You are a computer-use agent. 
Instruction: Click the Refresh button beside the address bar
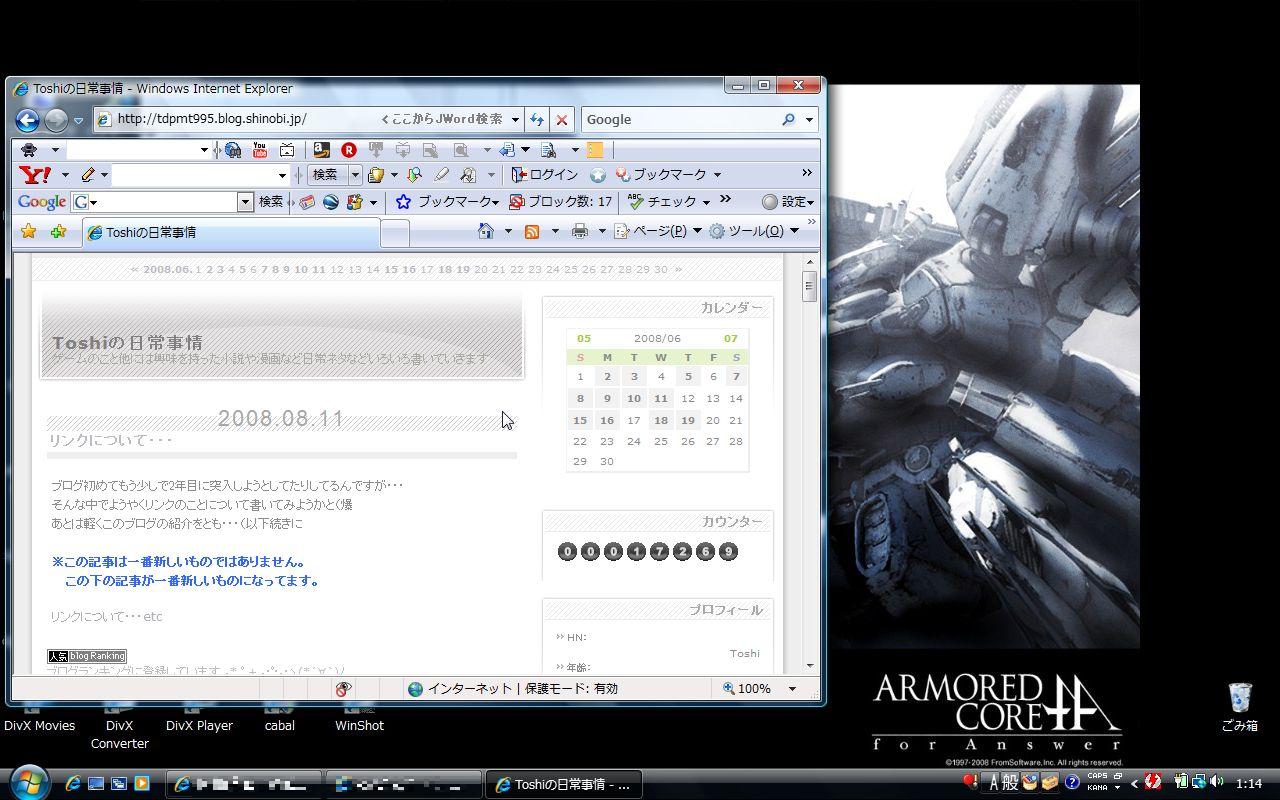(537, 120)
